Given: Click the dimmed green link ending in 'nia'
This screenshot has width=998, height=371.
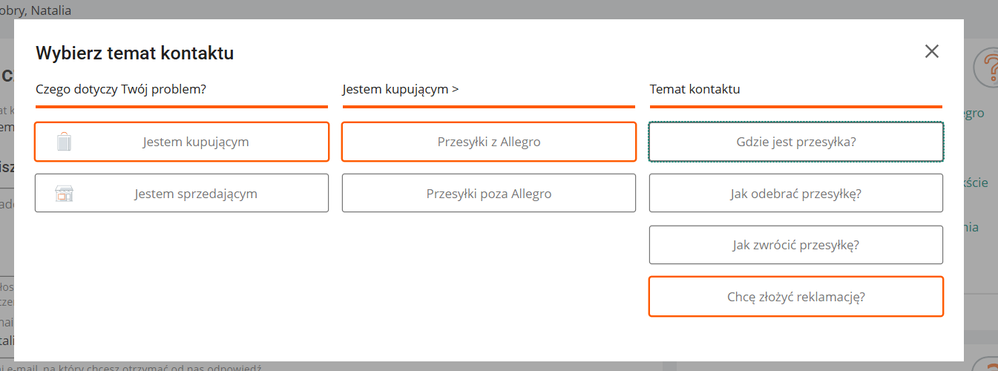Looking at the screenshot, I should 972,227.
